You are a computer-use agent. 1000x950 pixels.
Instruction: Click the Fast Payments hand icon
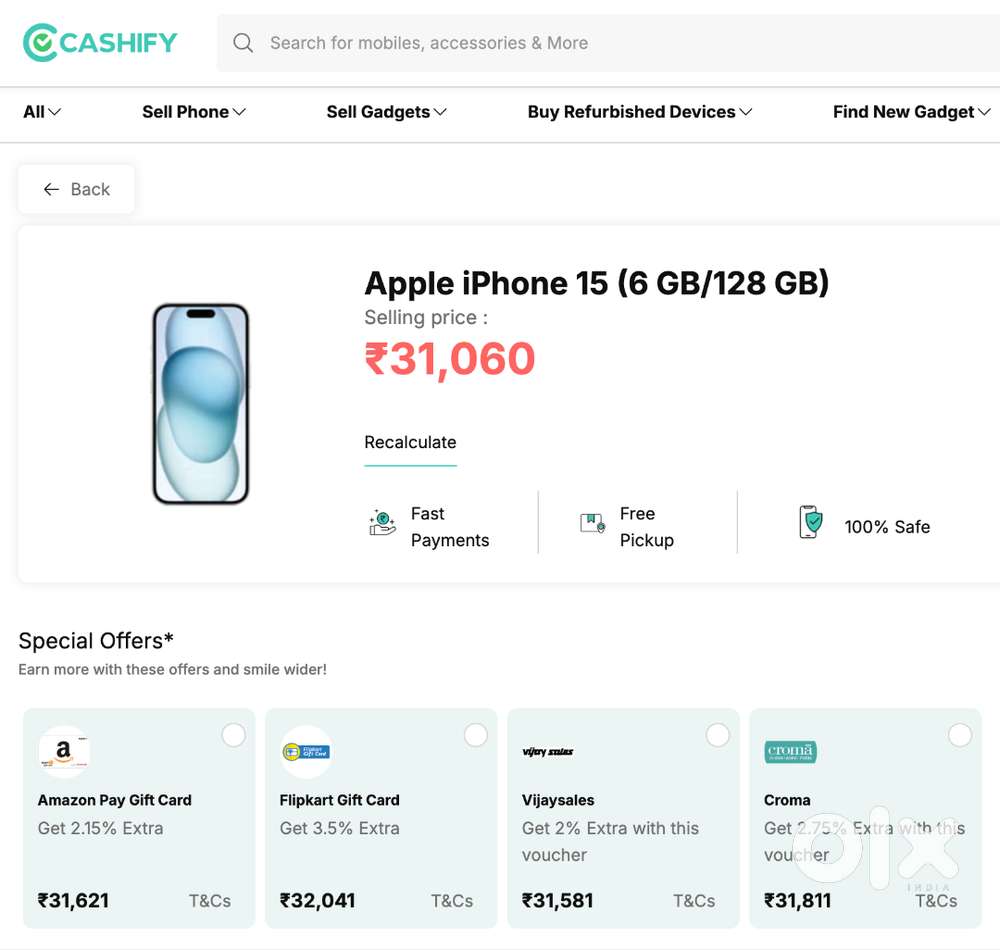(382, 523)
